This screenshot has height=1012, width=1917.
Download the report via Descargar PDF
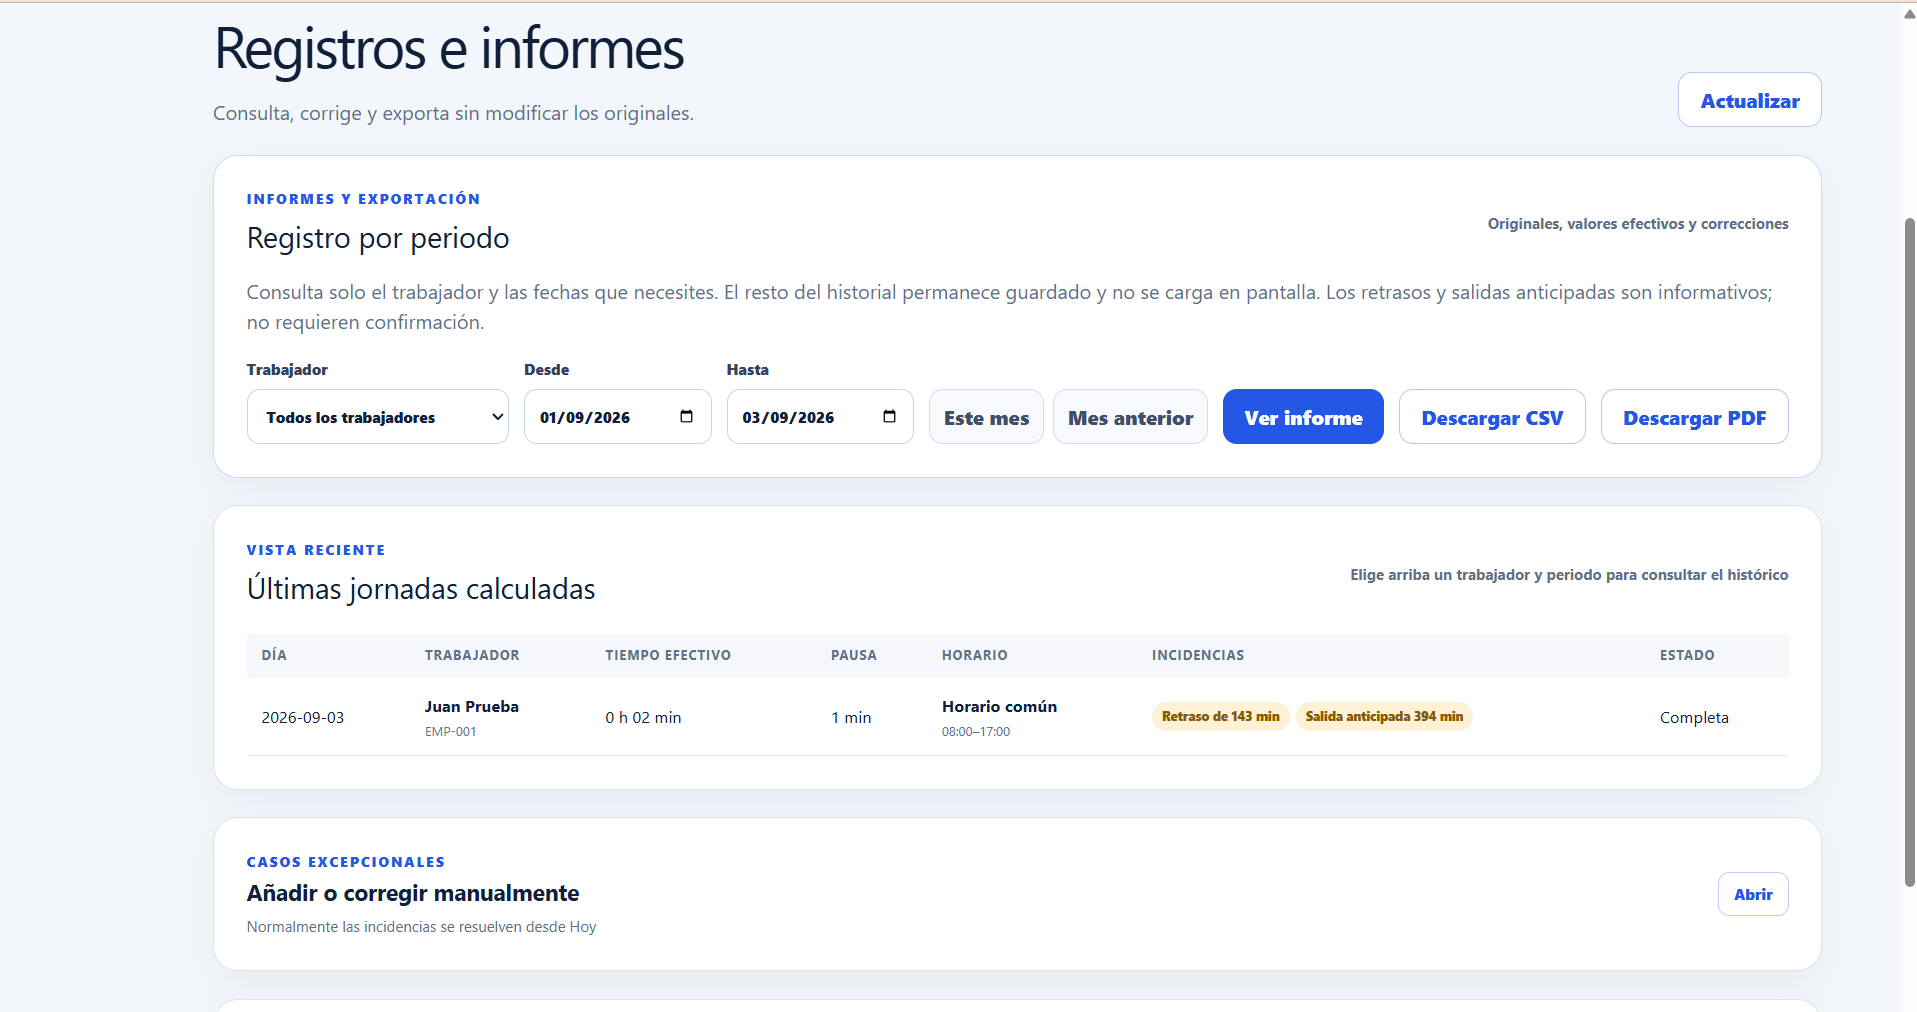(x=1694, y=417)
